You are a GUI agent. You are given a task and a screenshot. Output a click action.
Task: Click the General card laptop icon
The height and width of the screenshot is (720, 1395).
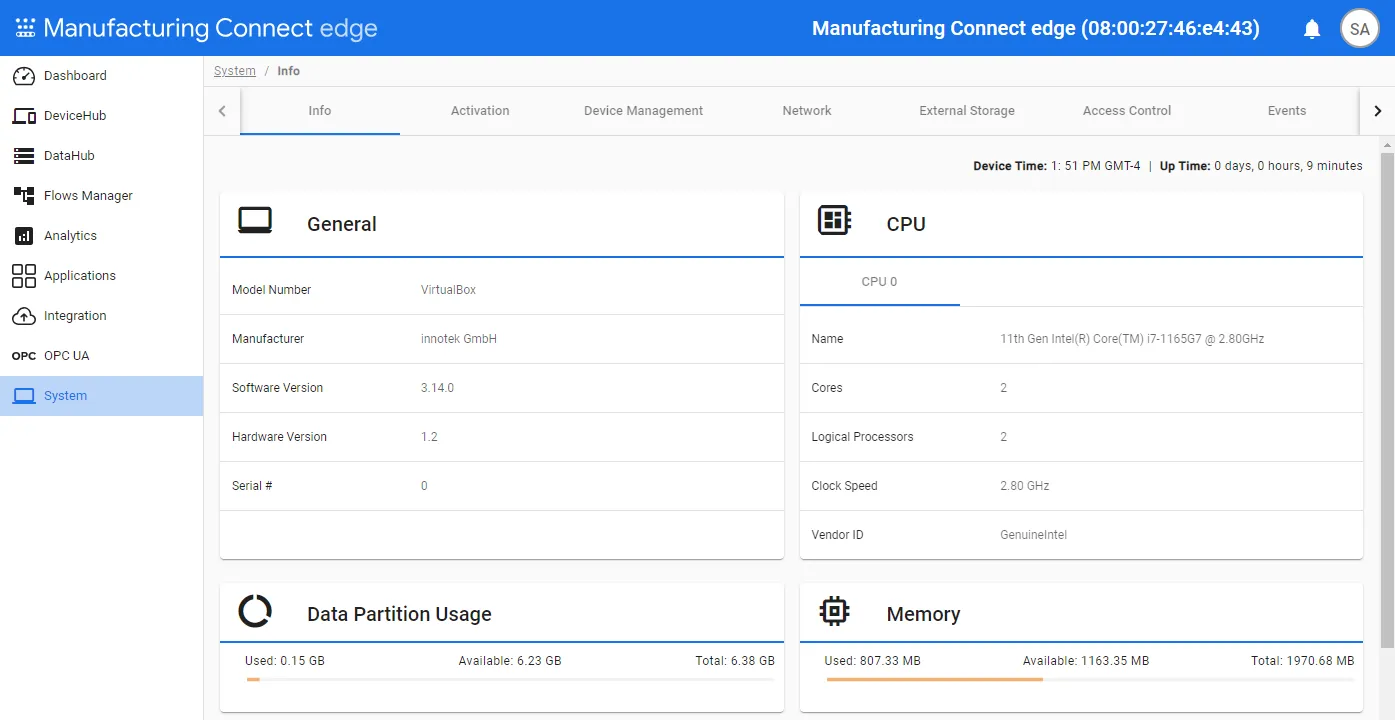255,221
